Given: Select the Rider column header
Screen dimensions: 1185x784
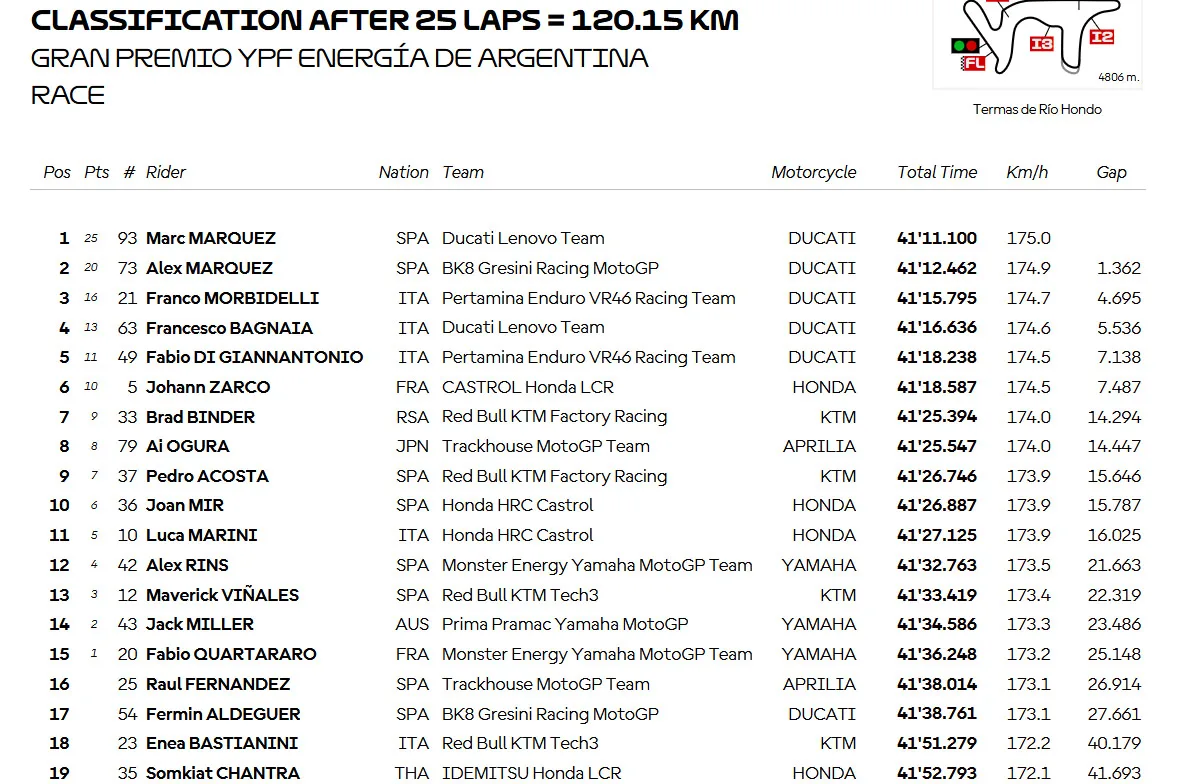Looking at the screenshot, I should tap(166, 172).
